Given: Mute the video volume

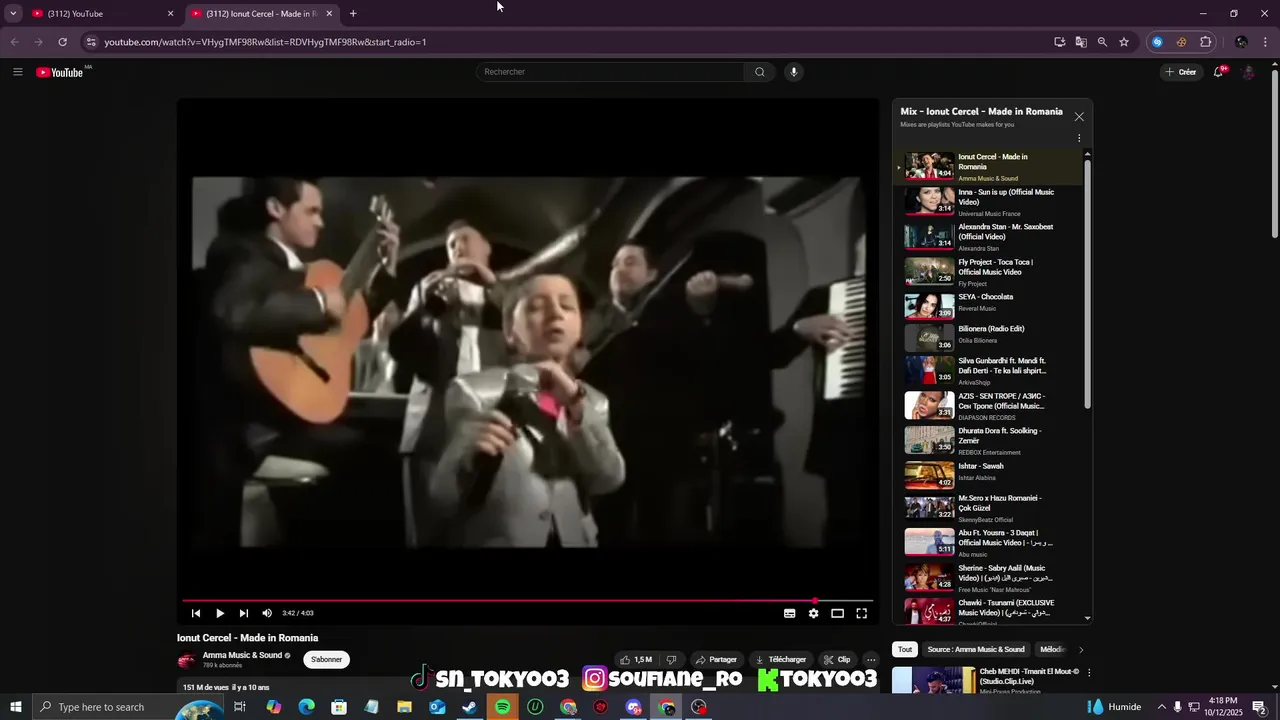Looking at the screenshot, I should 267,613.
